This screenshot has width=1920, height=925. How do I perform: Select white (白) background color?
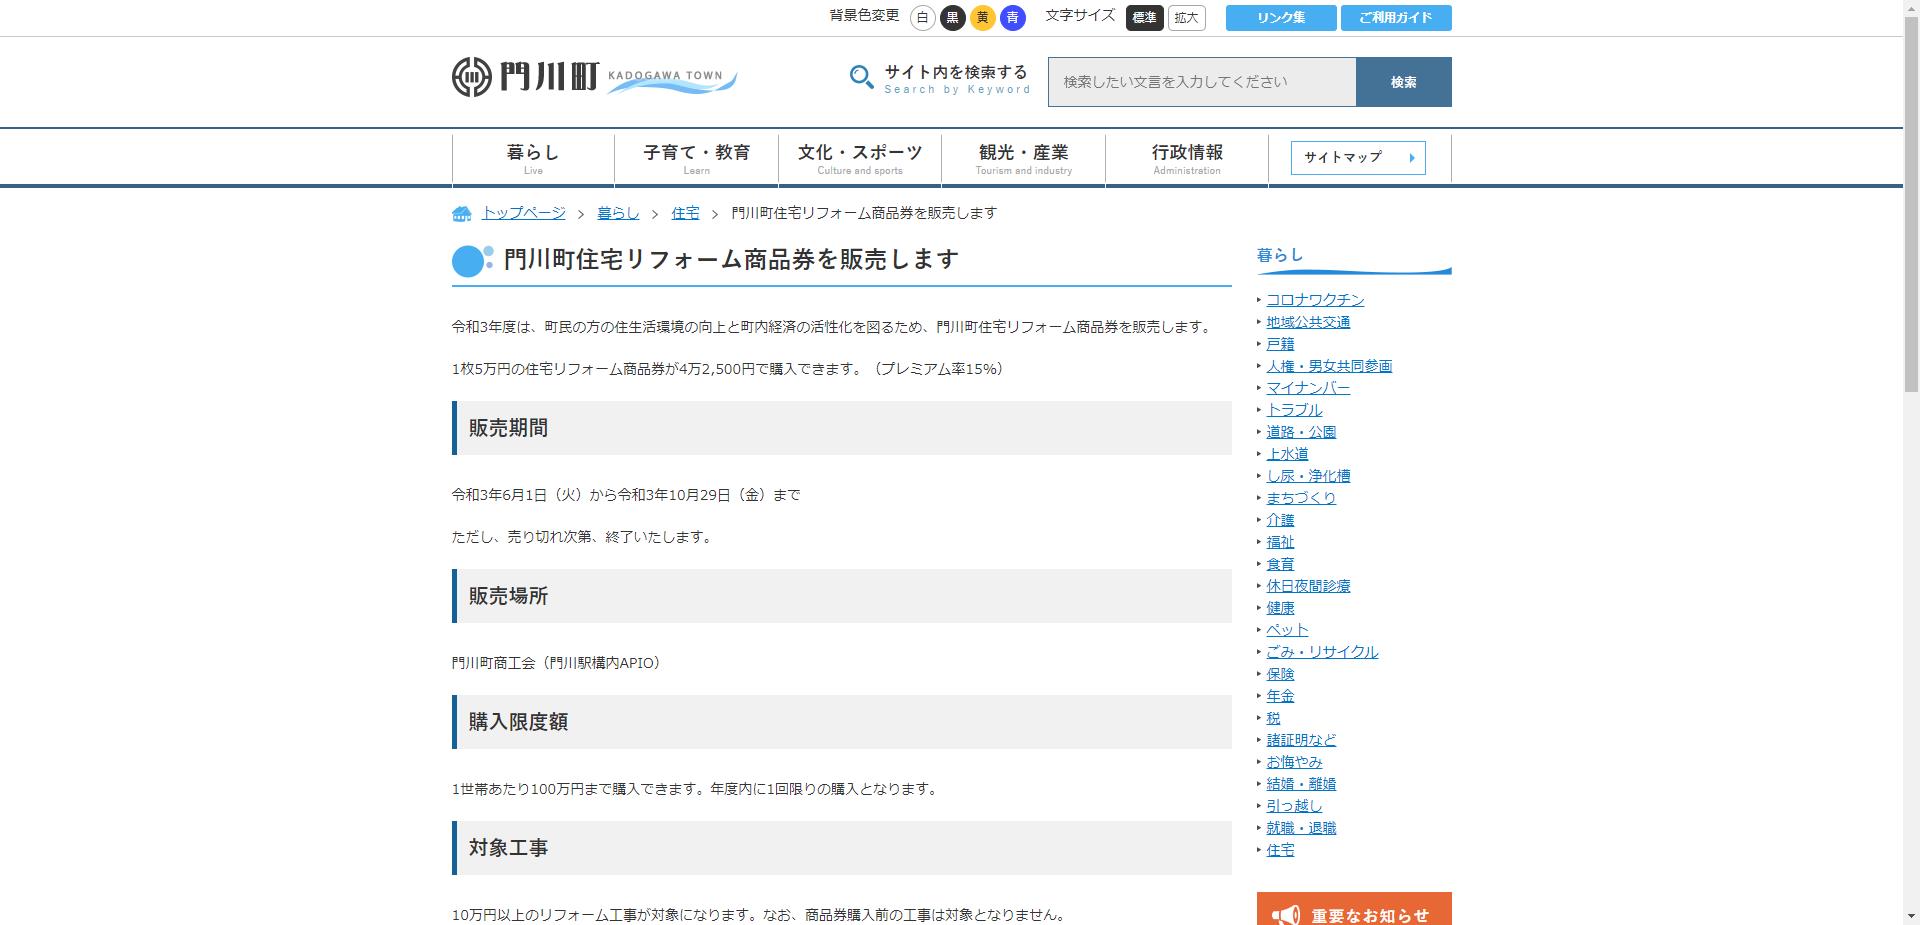[x=923, y=18]
